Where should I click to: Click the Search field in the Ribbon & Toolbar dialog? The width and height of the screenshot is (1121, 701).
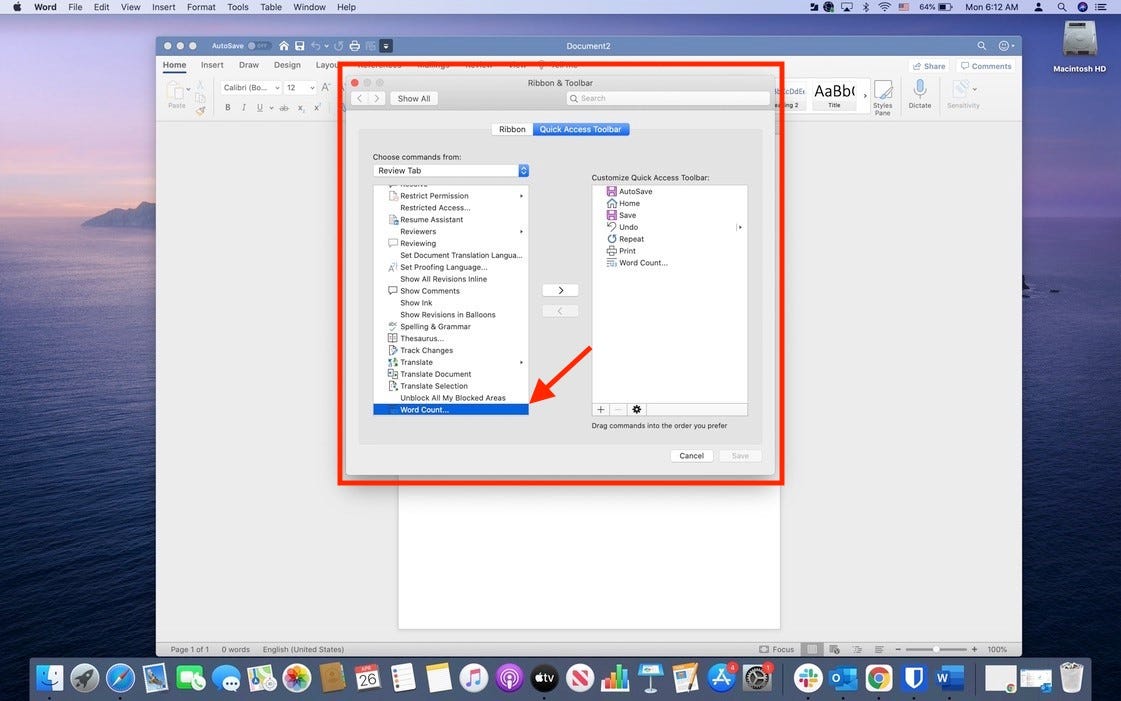[x=668, y=99]
